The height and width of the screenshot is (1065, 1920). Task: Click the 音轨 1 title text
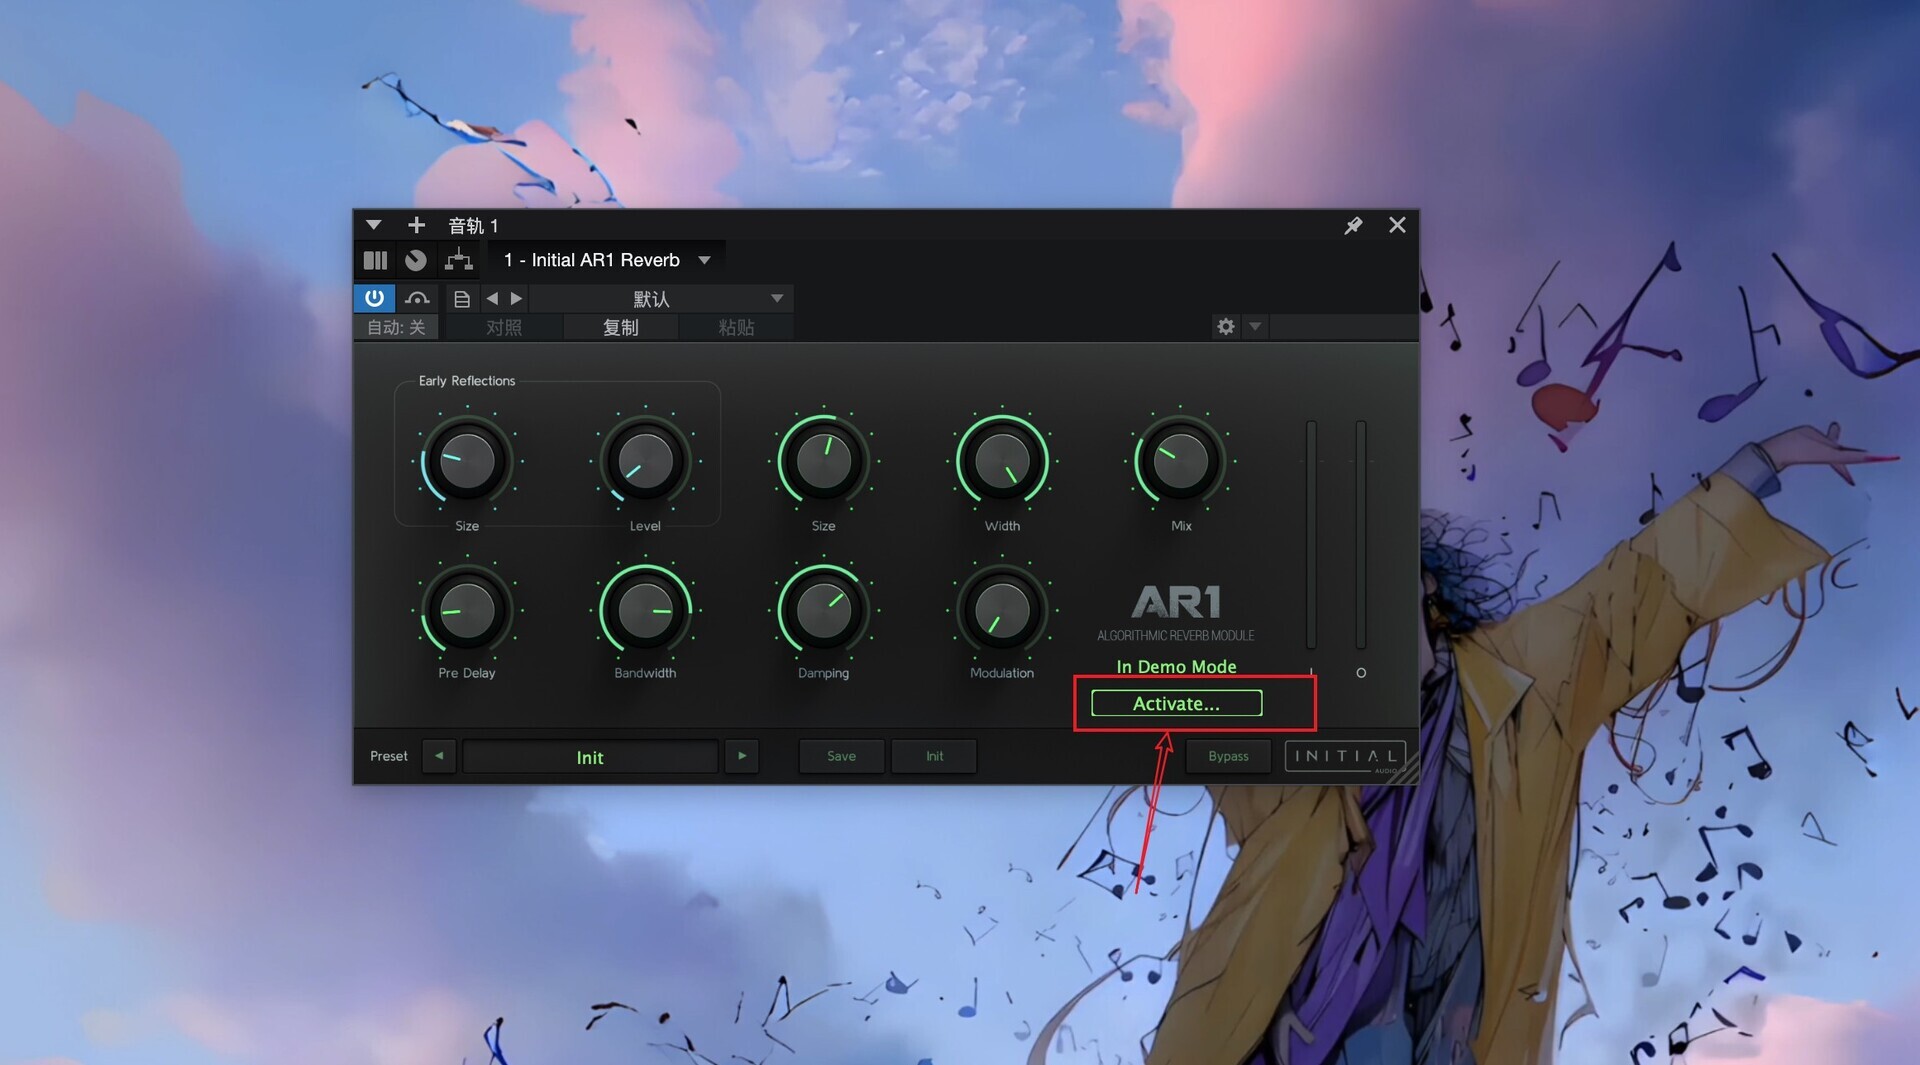[473, 226]
